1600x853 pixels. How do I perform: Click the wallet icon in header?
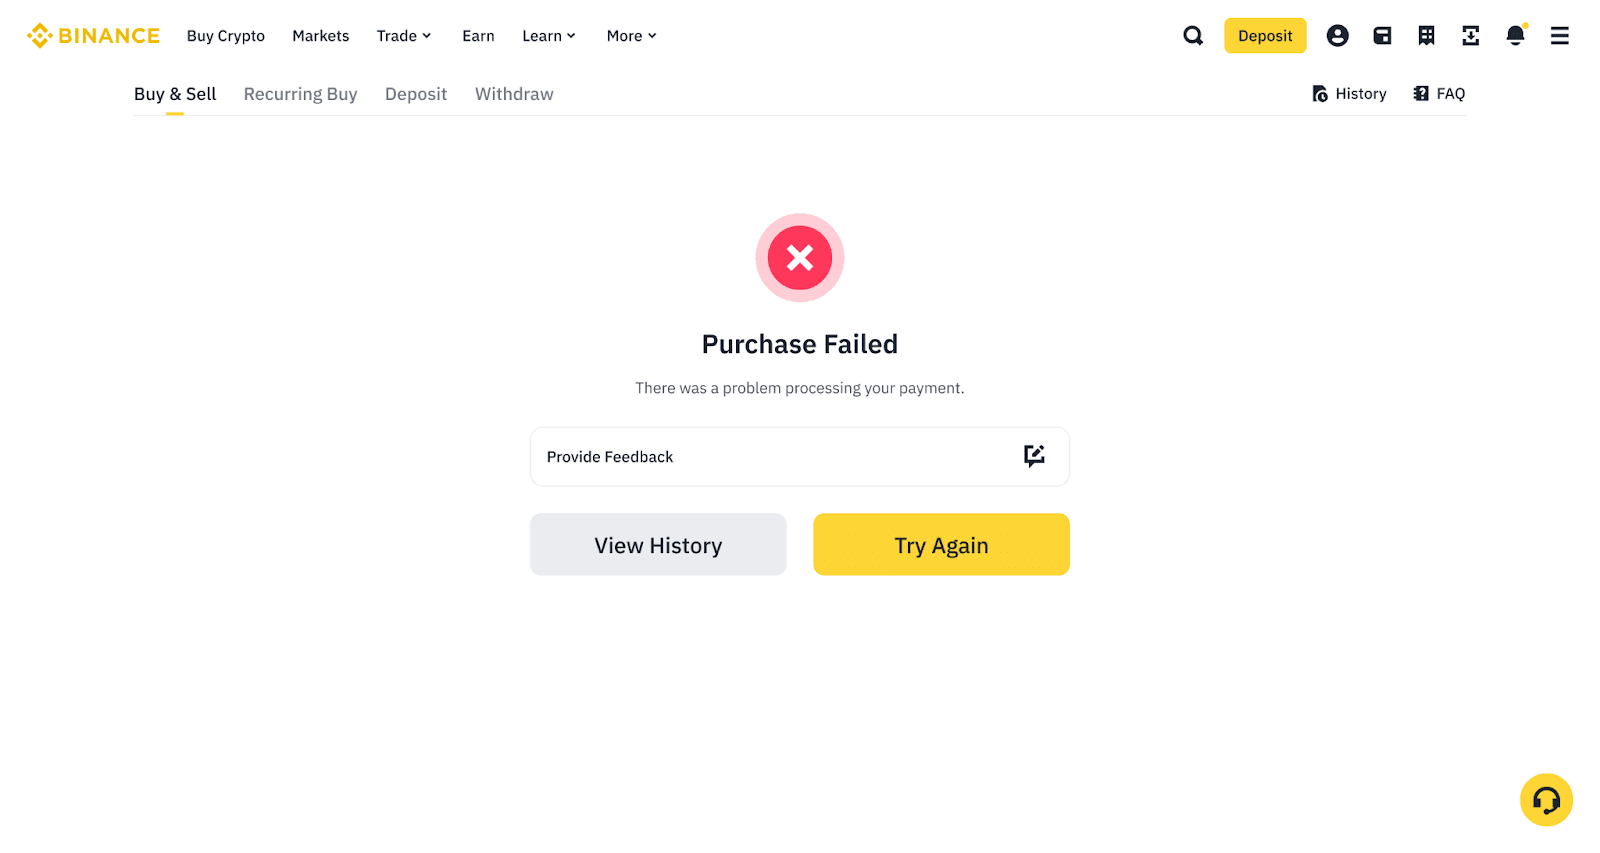[1382, 36]
